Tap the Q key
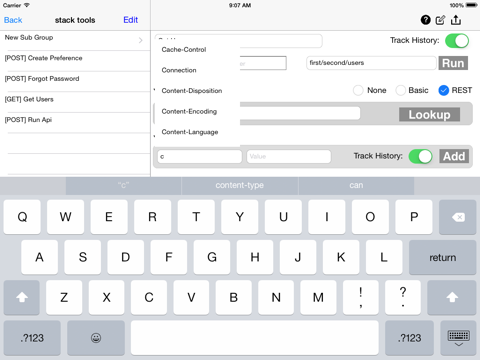Screen dimensions: 480x360 pyautogui.click(x=22, y=217)
